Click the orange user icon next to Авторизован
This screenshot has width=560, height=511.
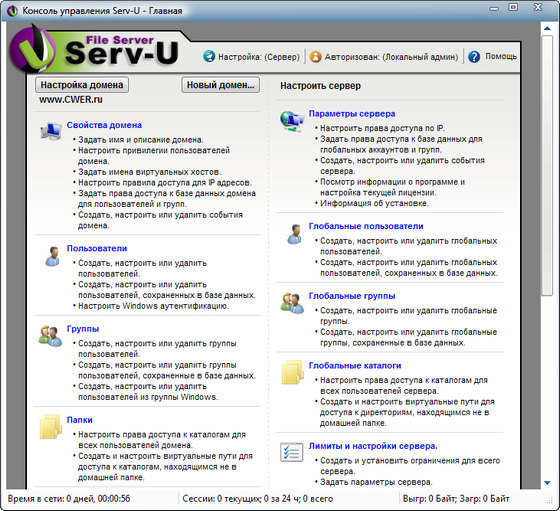[x=315, y=57]
